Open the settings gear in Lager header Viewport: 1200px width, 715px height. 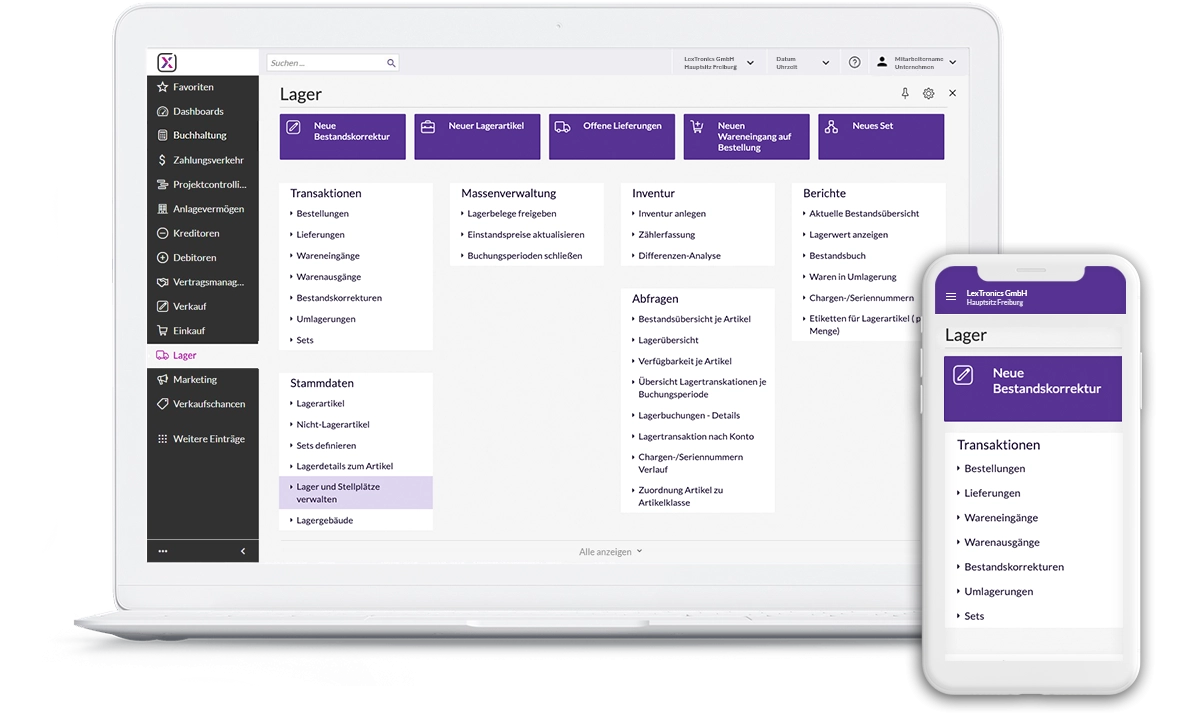[x=928, y=93]
